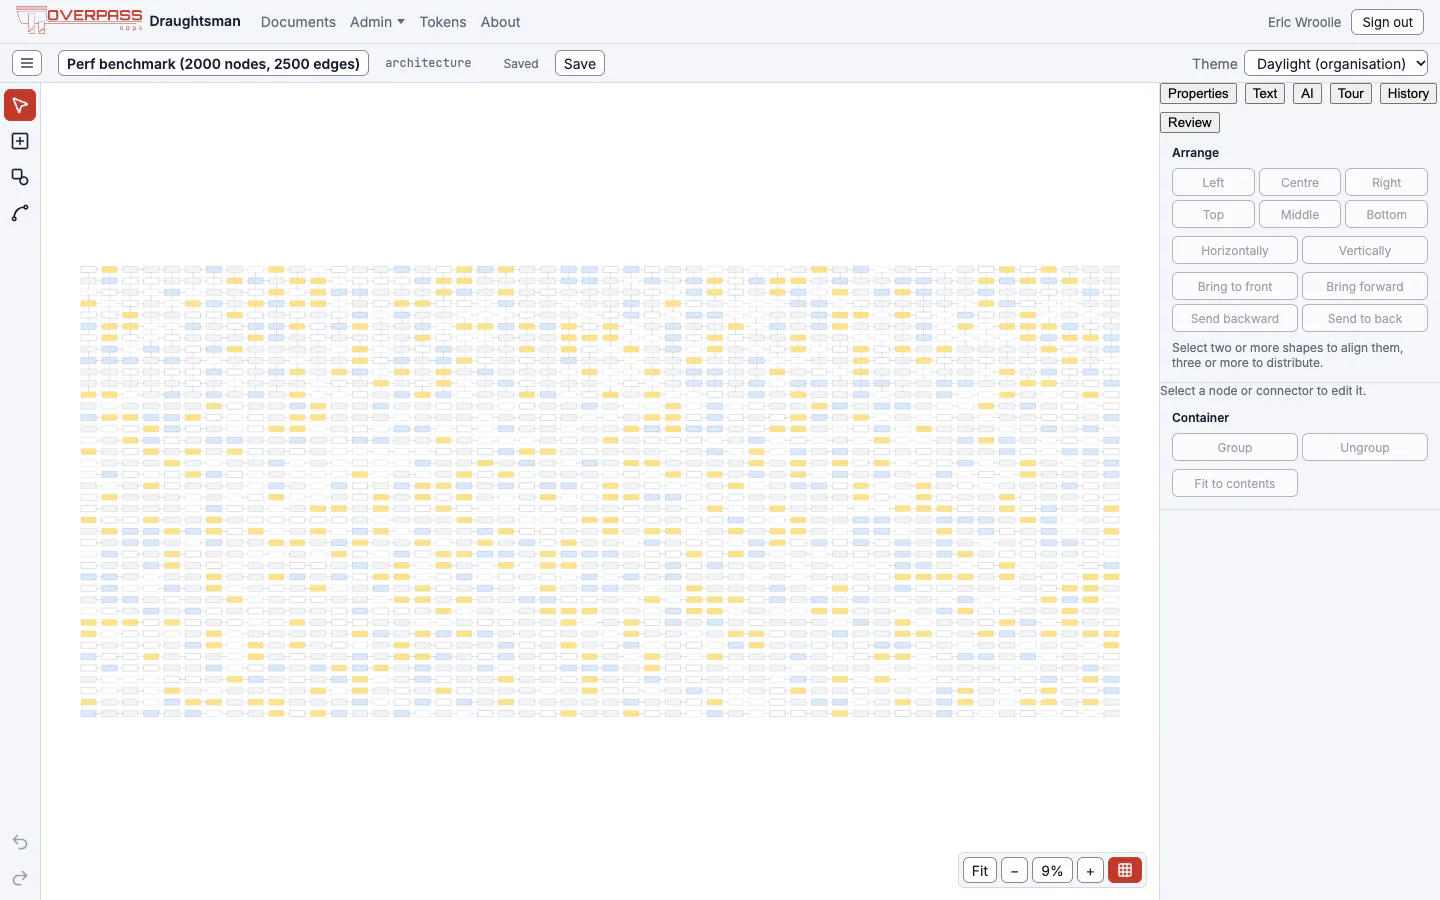Pick the shapes tool in left toolbar
The width and height of the screenshot is (1440, 900).
click(x=20, y=177)
